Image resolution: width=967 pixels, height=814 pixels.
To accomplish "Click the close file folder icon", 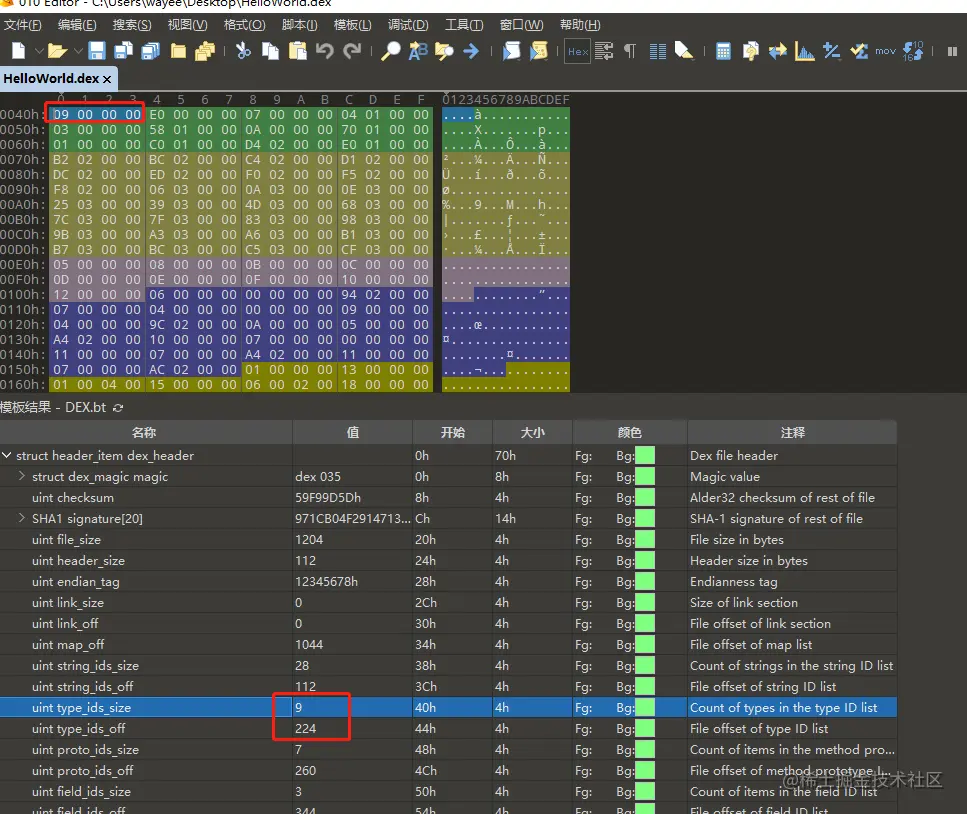I will 178,51.
